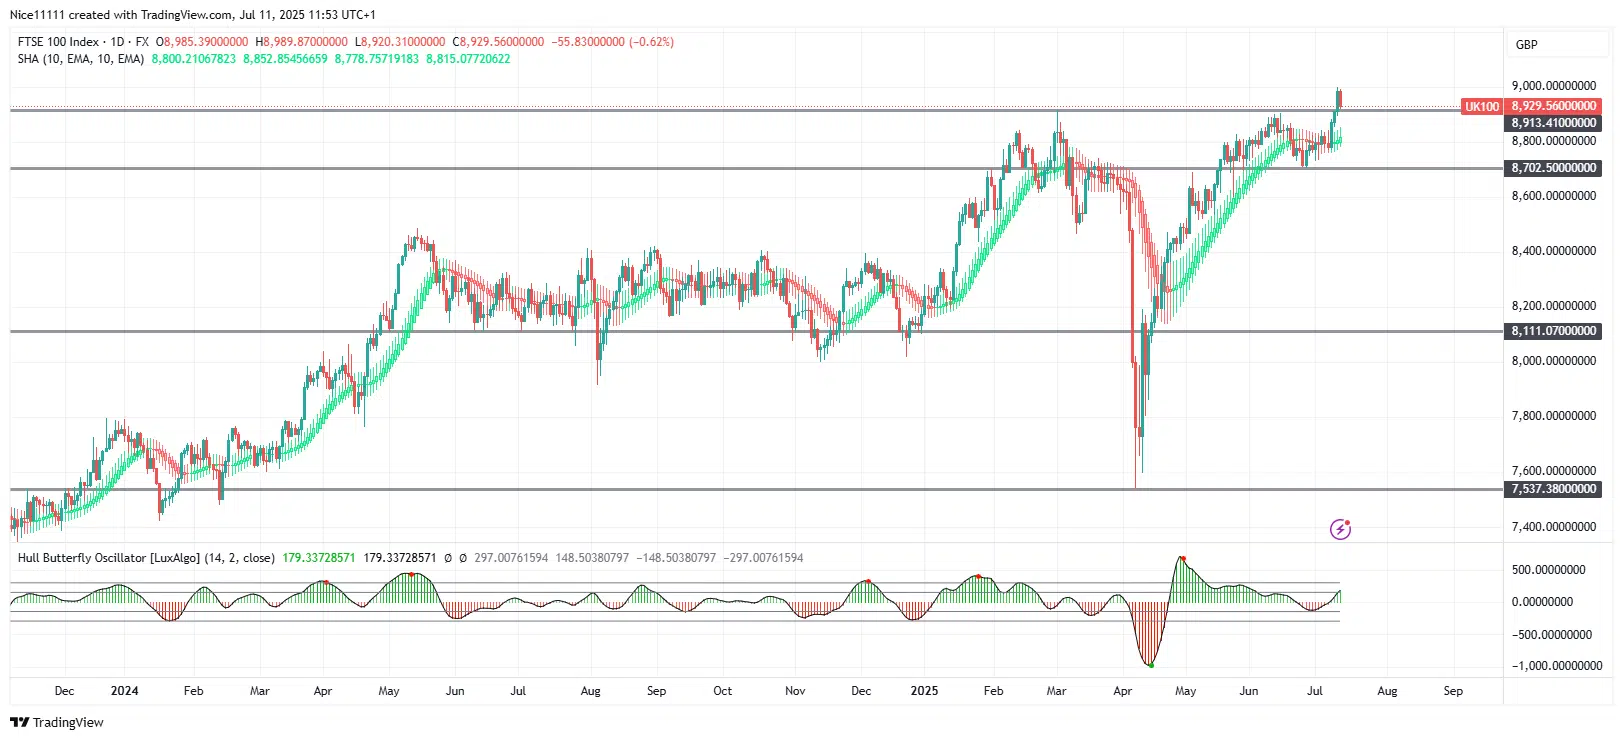Click the 2025 year marker on time axis
Viewport: 1623px width, 740px height.
pos(924,691)
